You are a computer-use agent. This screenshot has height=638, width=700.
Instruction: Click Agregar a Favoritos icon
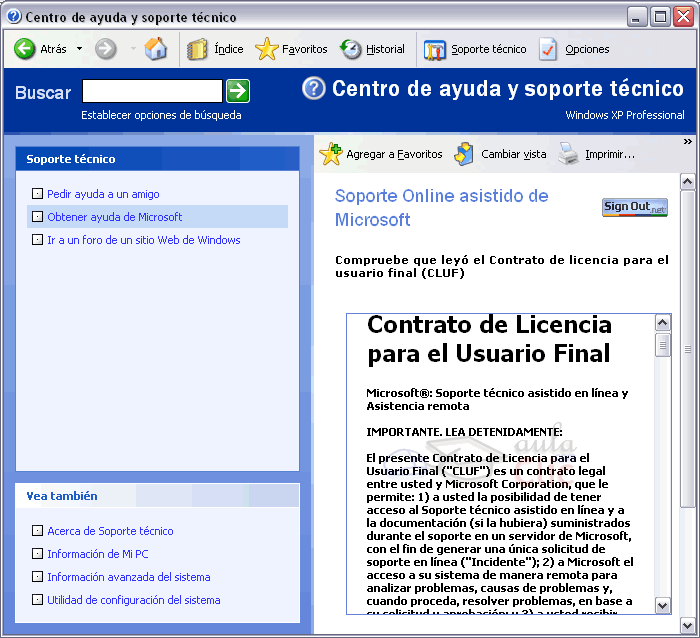331,154
